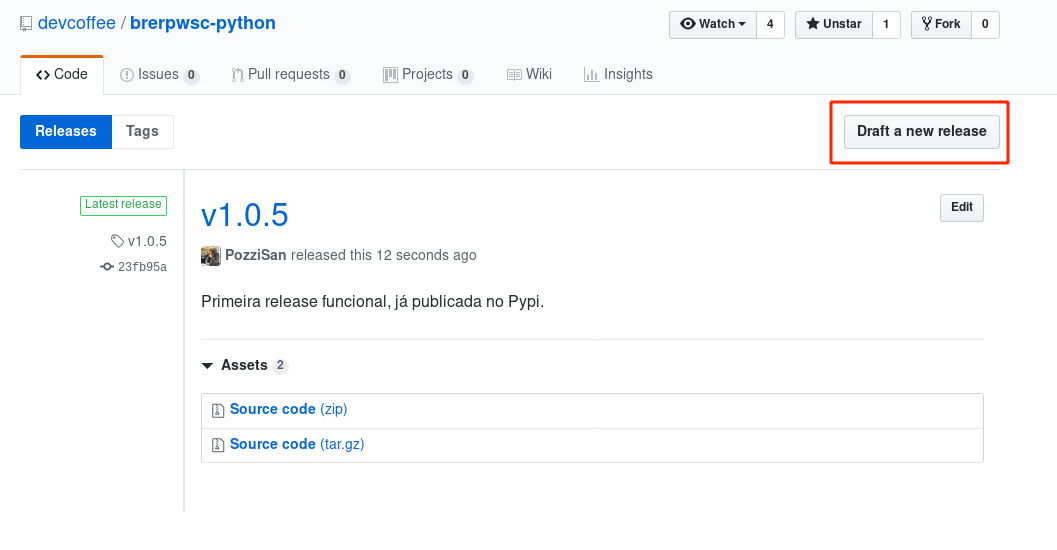Click the Unstar button
The width and height of the screenshot is (1057, 550).
click(x=834, y=24)
